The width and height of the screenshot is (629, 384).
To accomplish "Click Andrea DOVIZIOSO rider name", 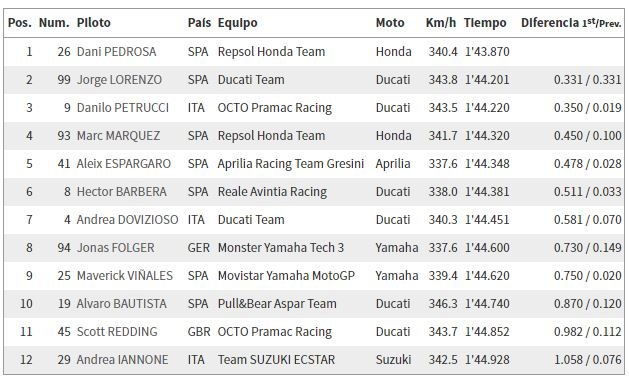I will click(128, 220).
